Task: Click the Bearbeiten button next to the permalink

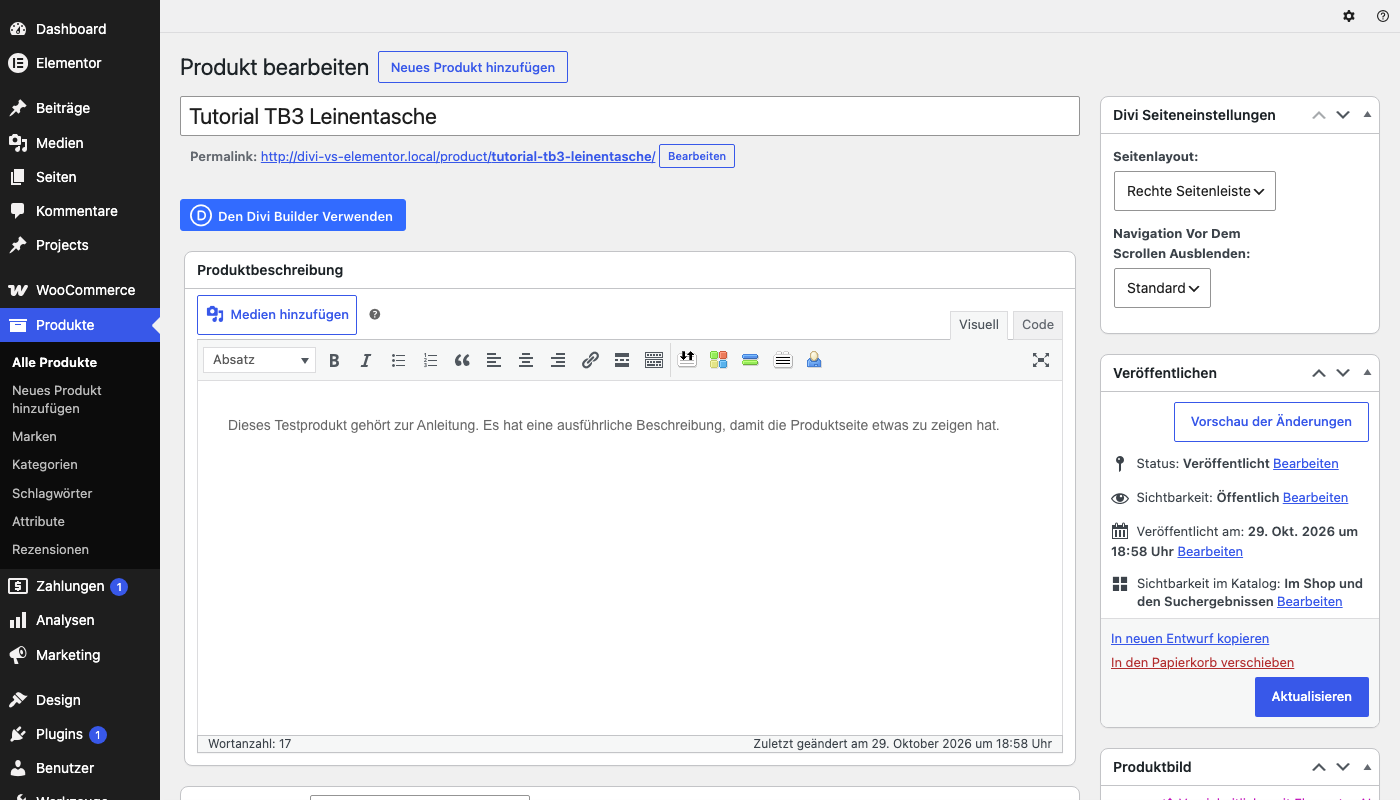Action: 697,156
